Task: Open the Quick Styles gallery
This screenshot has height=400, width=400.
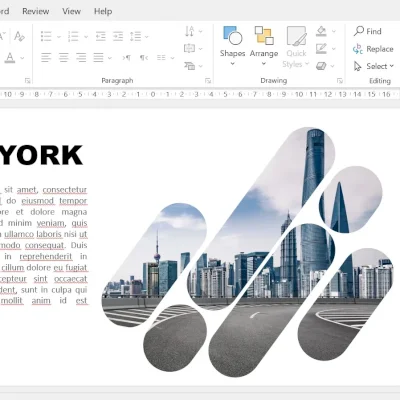Action: click(x=296, y=47)
